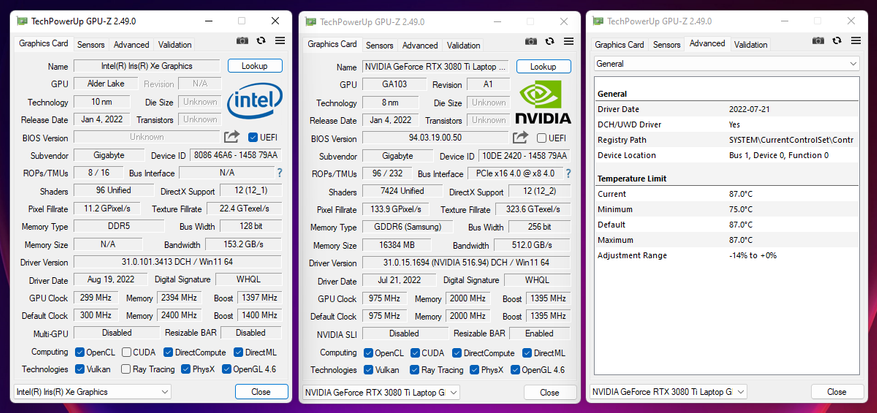
Task: Click the Adjustment Range value -14% to +0%
Action: coord(752,255)
